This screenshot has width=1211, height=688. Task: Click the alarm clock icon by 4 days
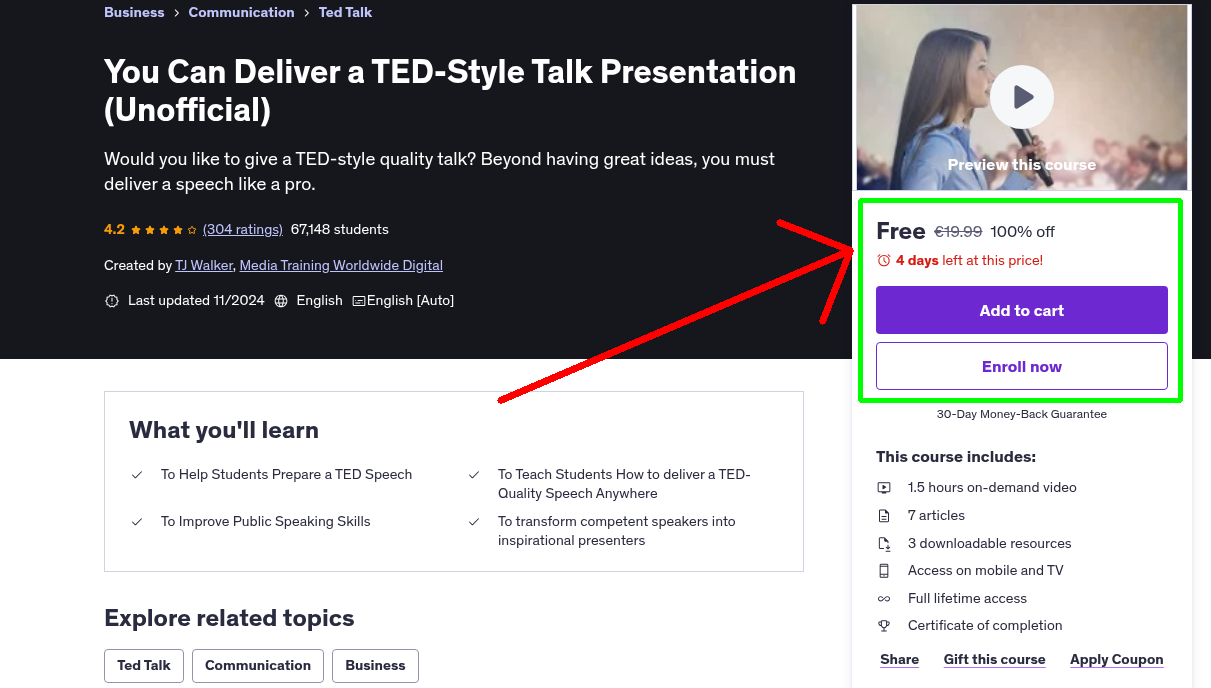point(884,260)
